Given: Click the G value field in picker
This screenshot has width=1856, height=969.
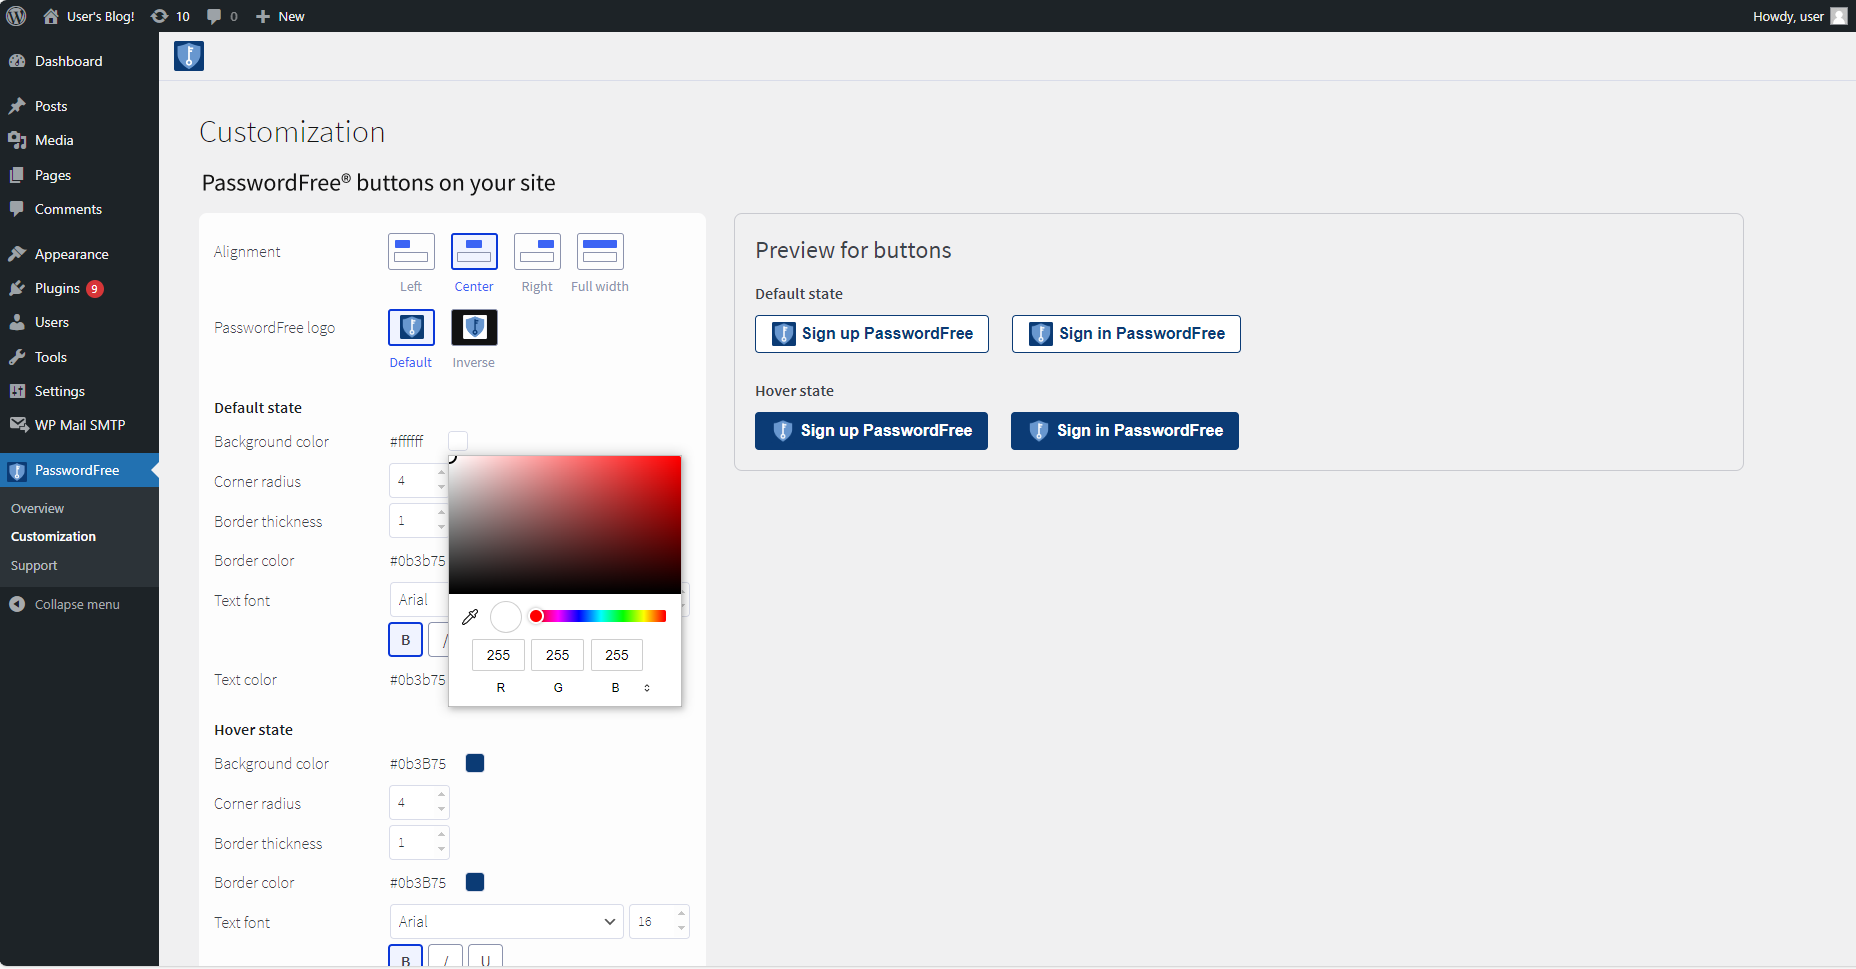Looking at the screenshot, I should click(557, 655).
